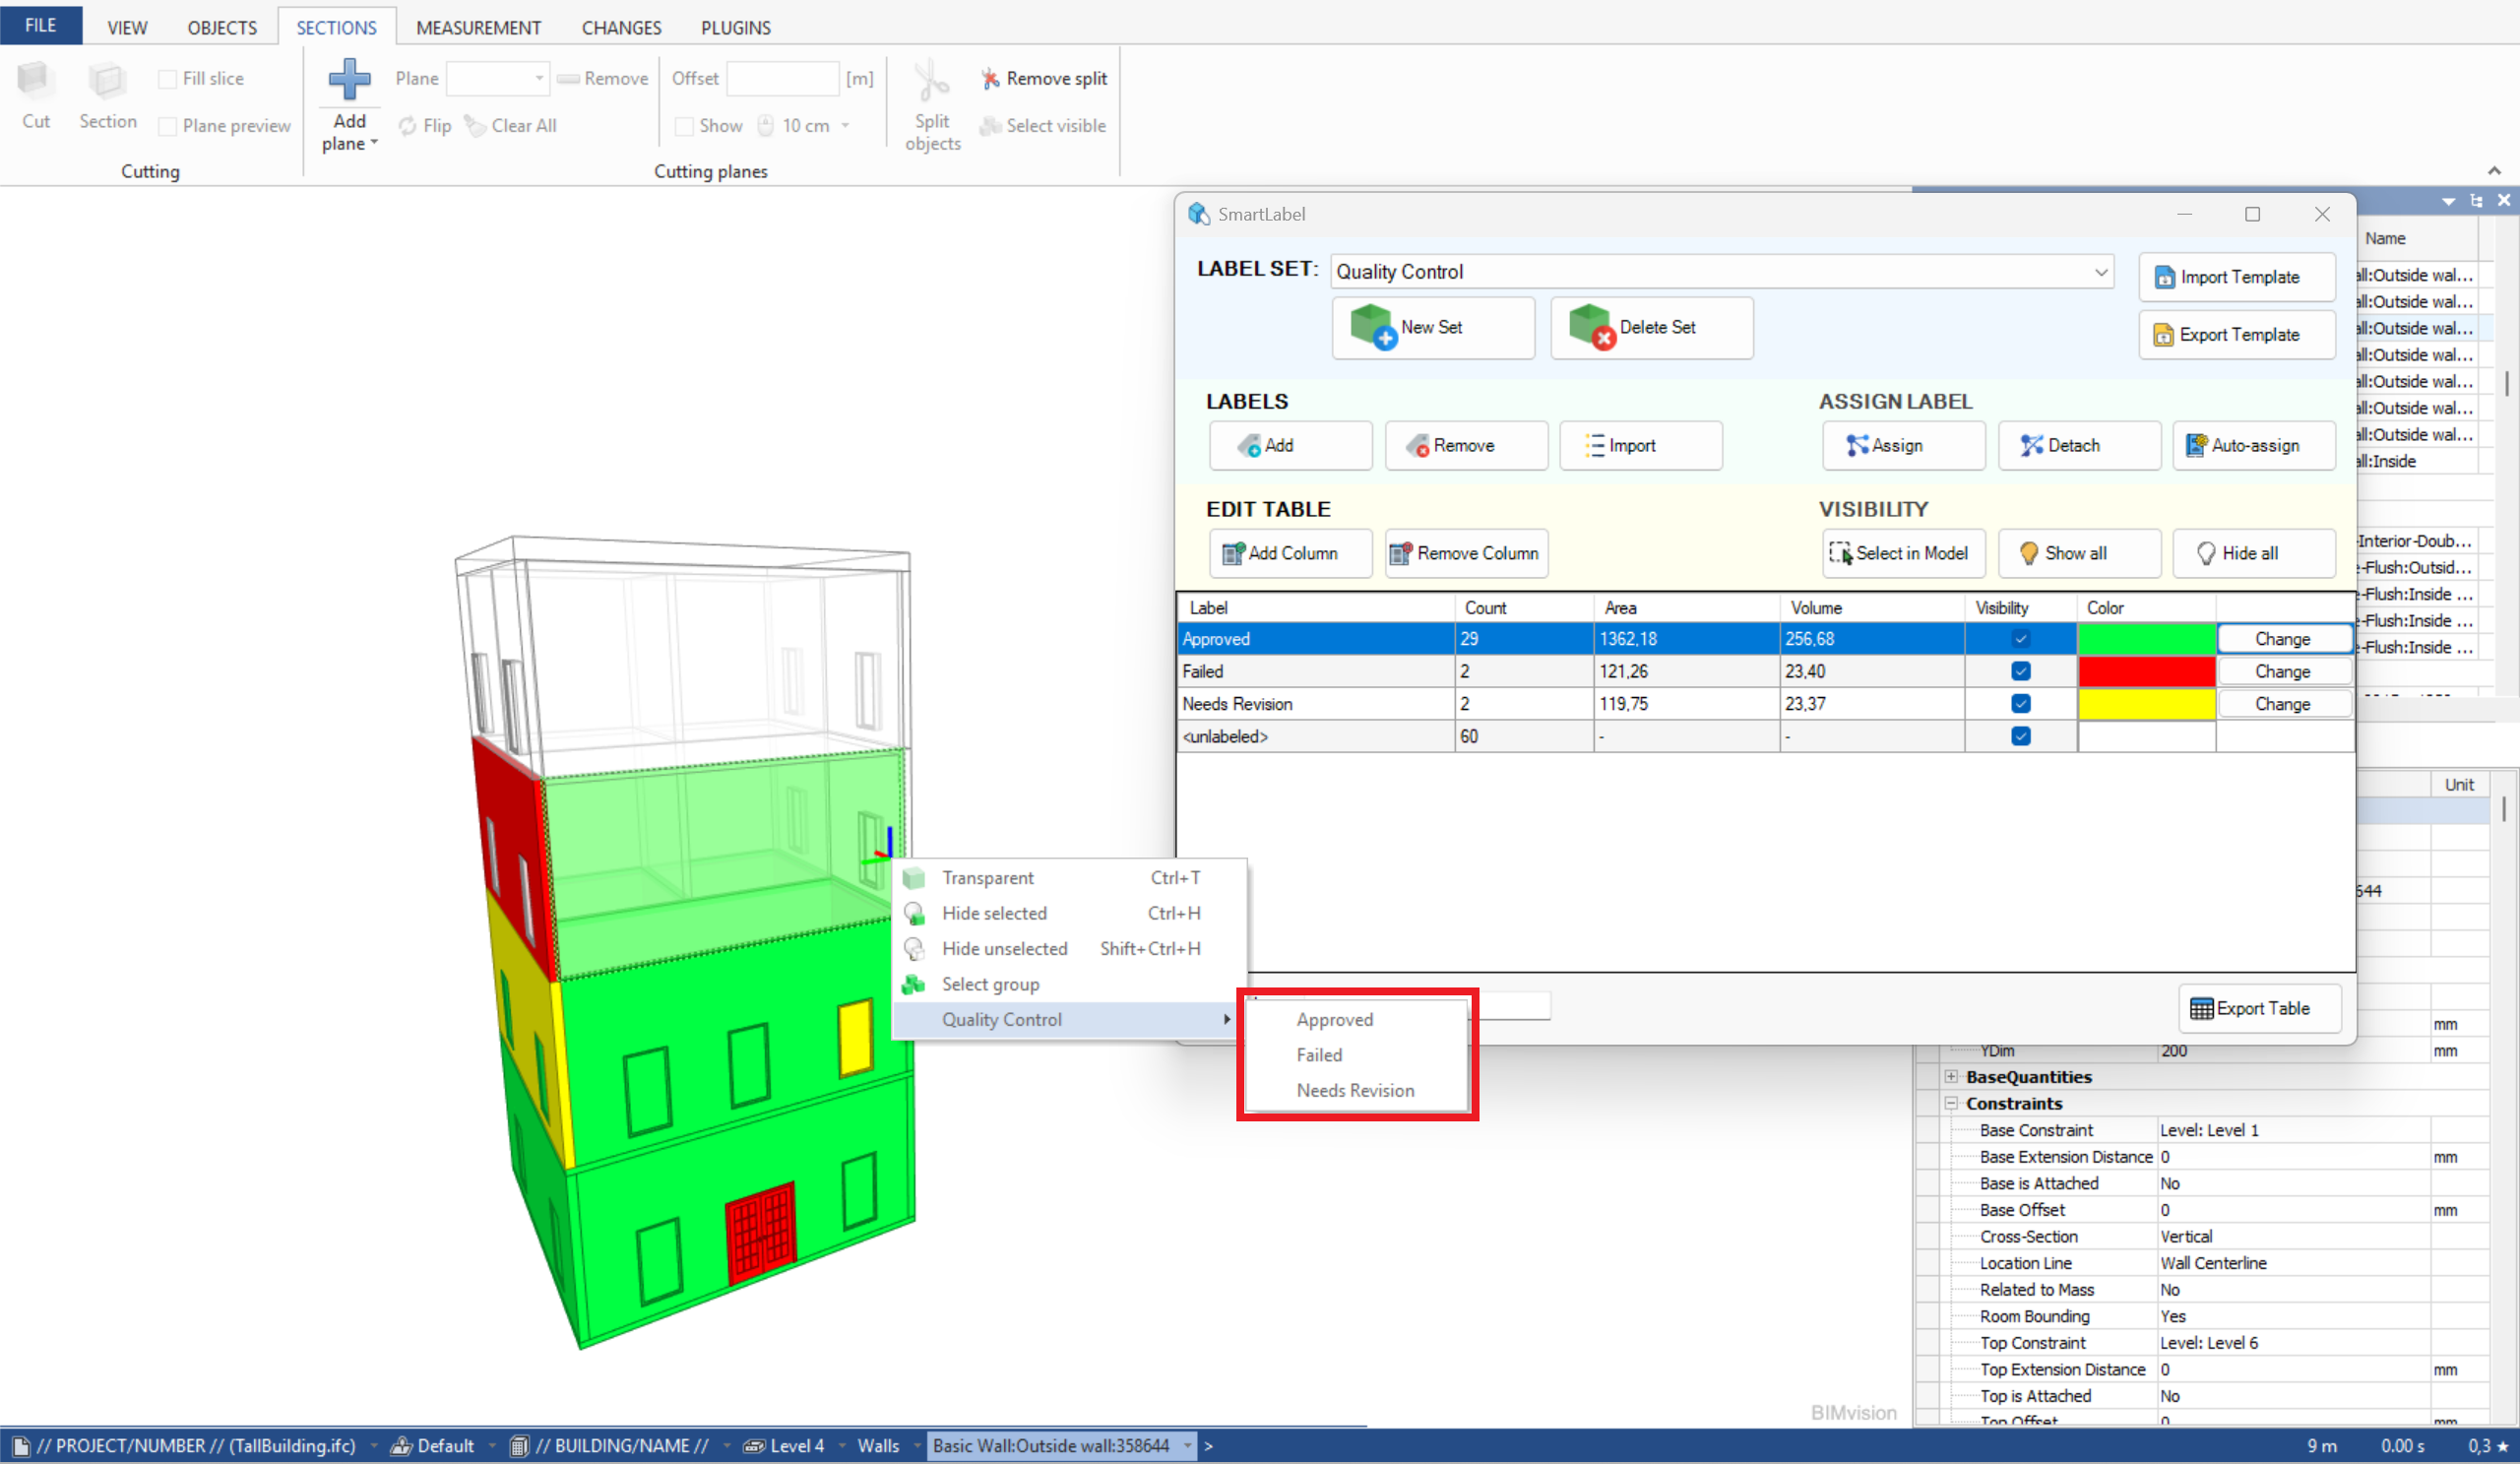Click Select in Model button
This screenshot has width=2520, height=1464.
pos(1903,553)
